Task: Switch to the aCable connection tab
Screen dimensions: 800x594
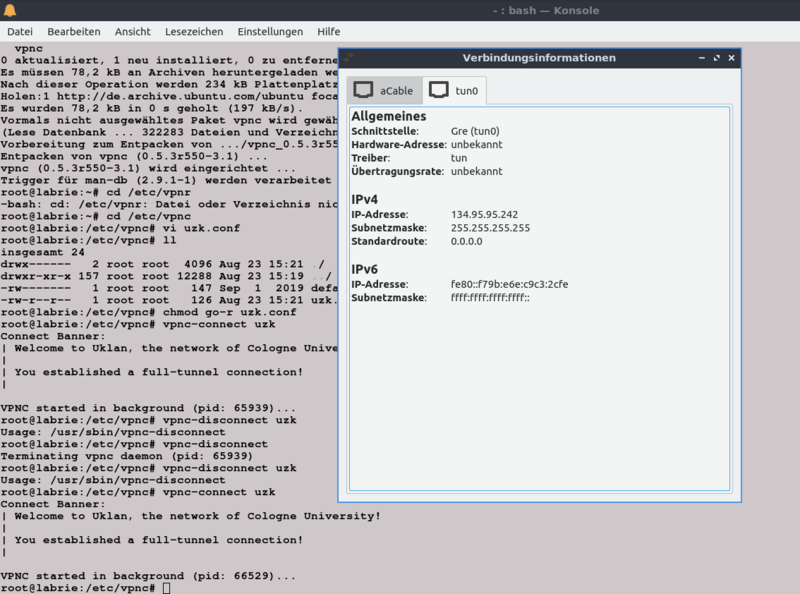Action: (x=385, y=90)
